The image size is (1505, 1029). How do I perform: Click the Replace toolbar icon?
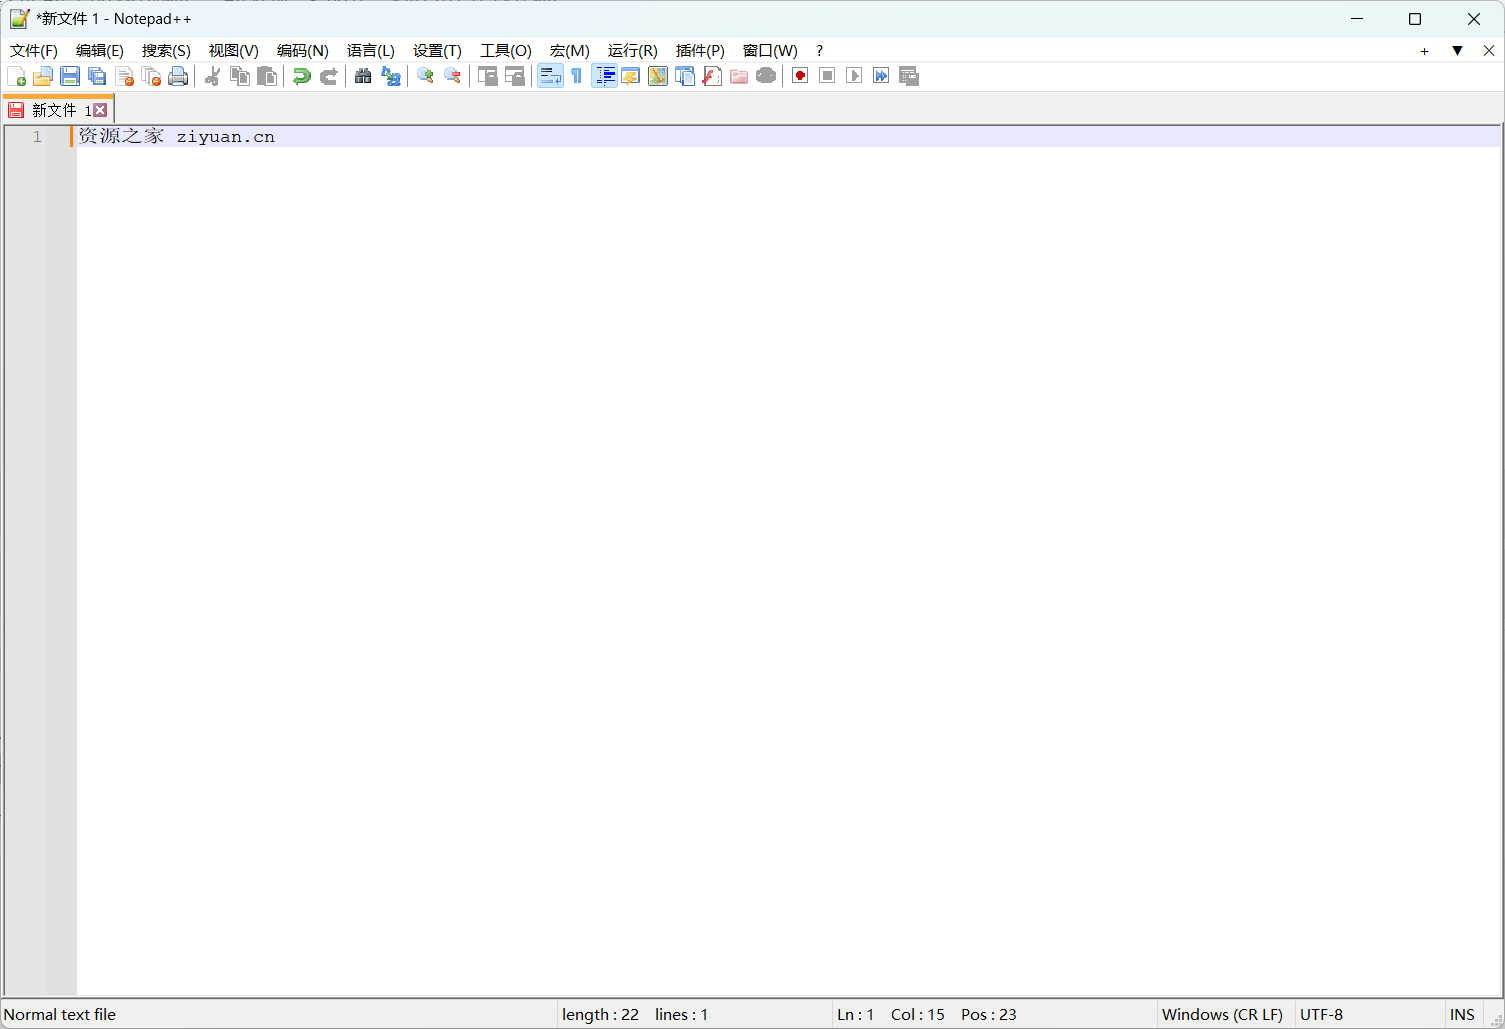click(x=390, y=75)
